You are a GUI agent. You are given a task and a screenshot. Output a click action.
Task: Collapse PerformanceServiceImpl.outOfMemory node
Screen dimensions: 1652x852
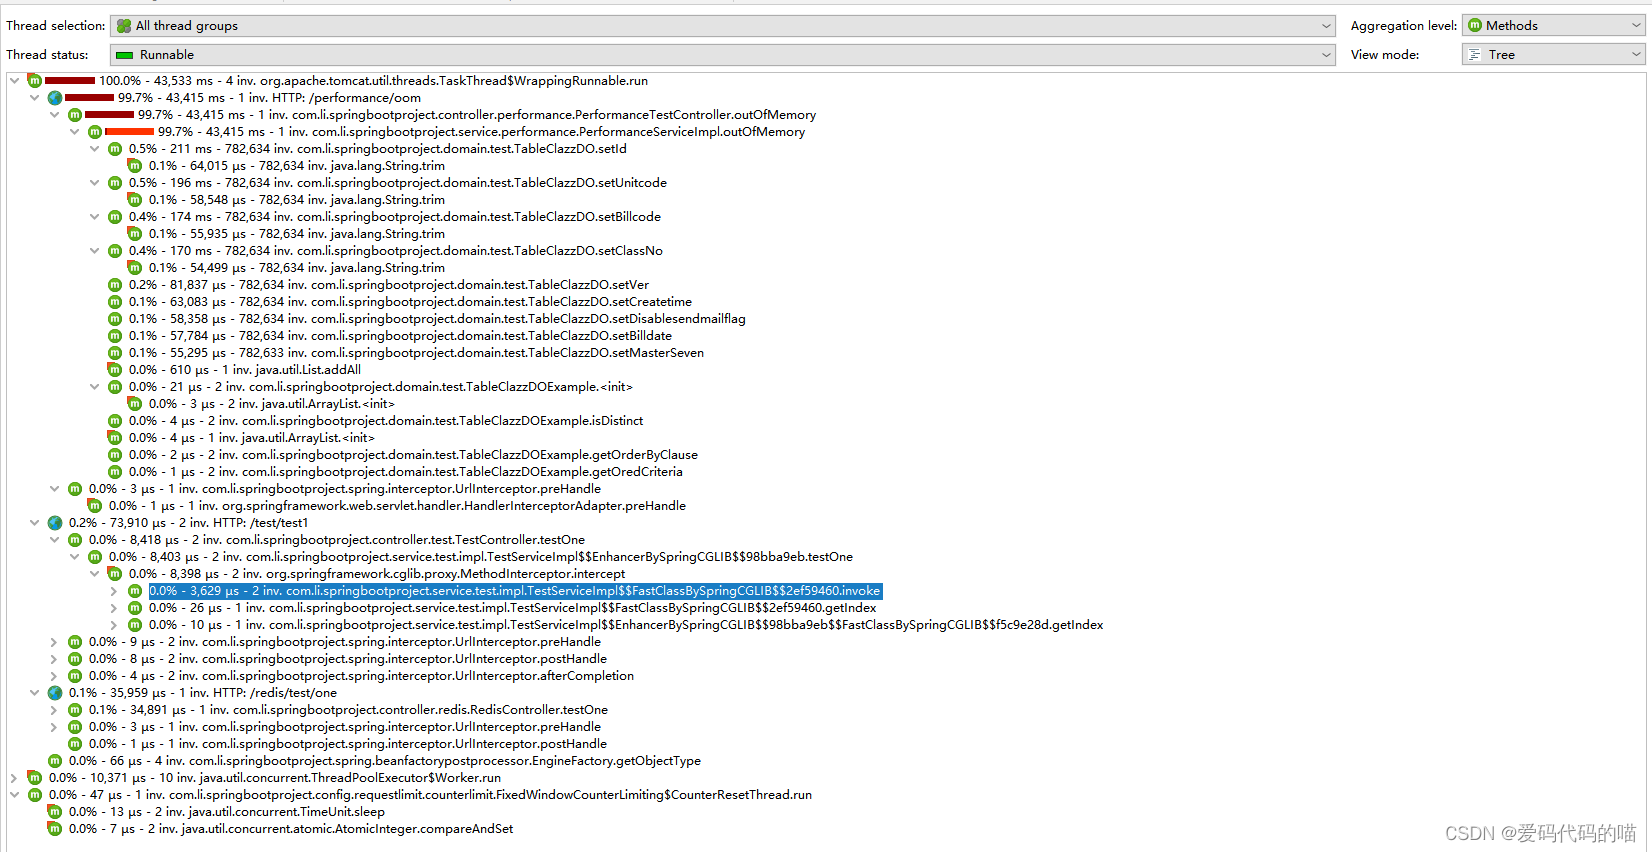[74, 132]
